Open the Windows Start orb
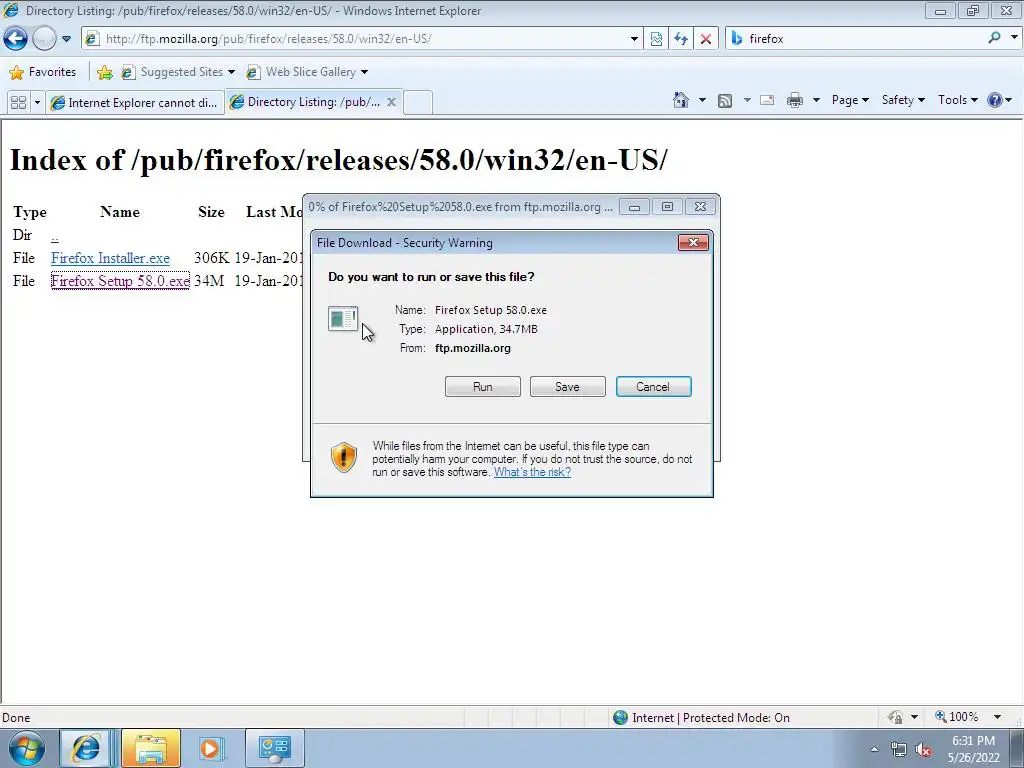Image resolution: width=1024 pixels, height=768 pixels. coord(27,748)
